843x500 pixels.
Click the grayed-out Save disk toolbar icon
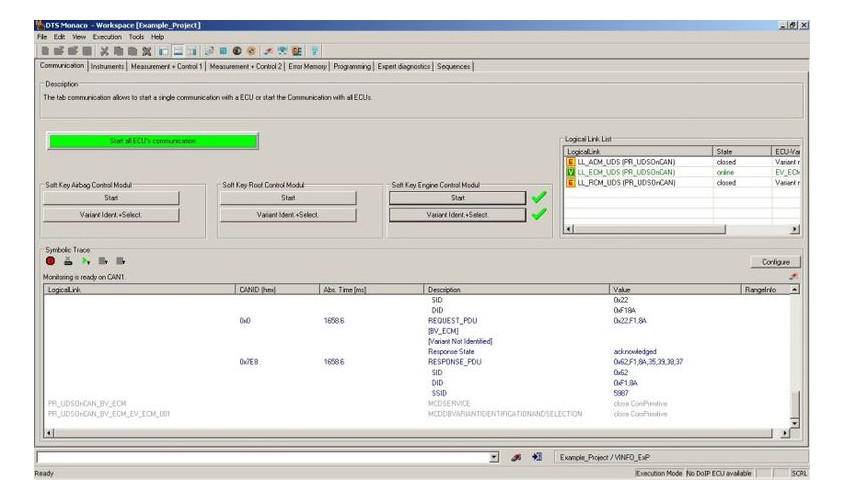[x=87, y=51]
